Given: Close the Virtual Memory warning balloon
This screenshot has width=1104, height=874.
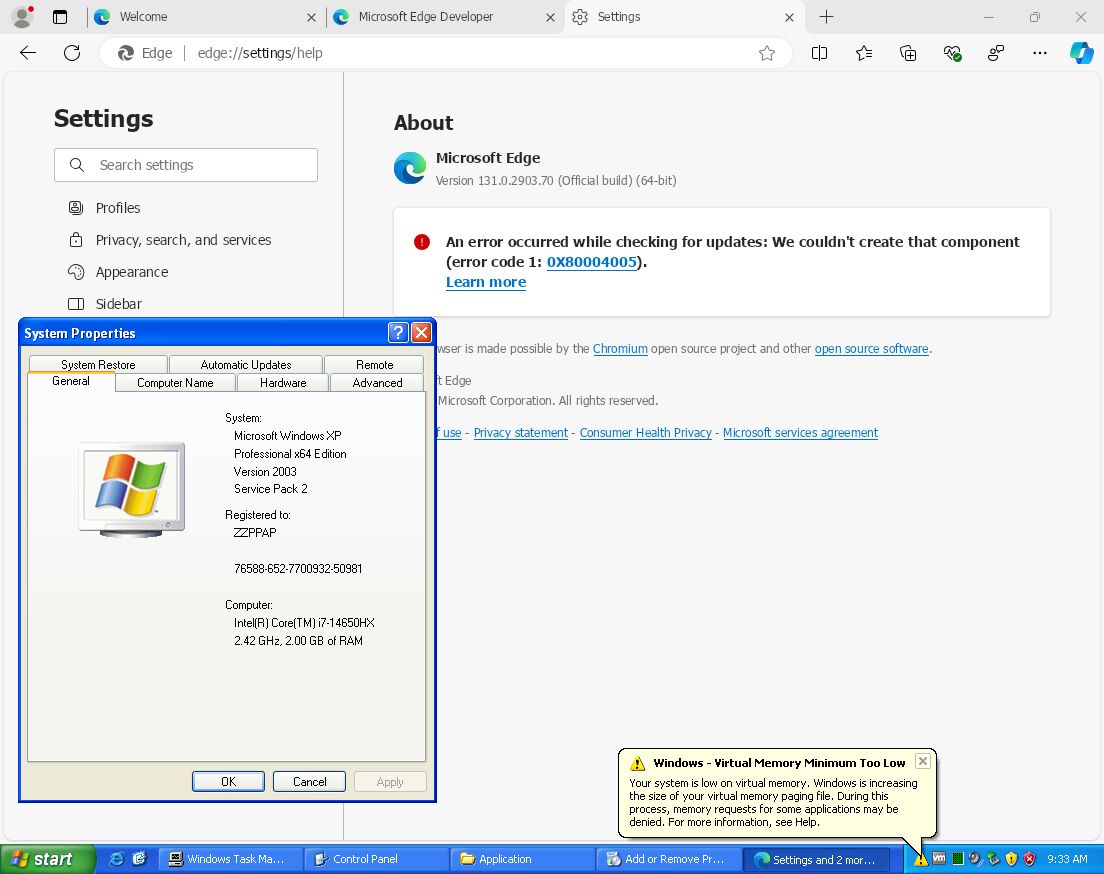Looking at the screenshot, I should tap(922, 761).
